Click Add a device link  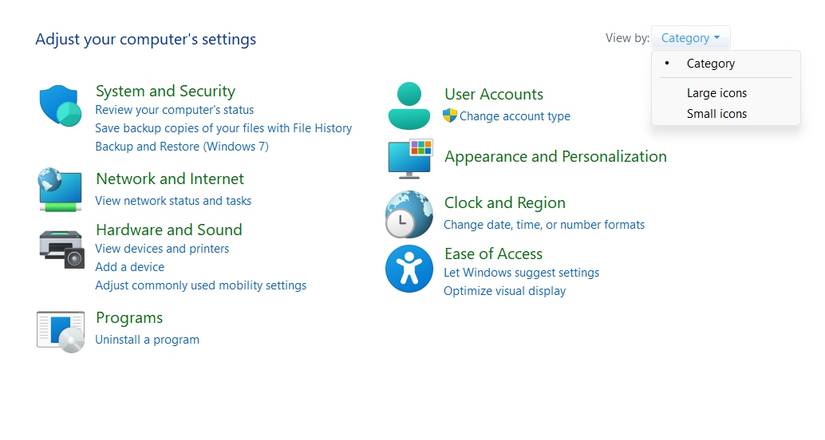129,267
